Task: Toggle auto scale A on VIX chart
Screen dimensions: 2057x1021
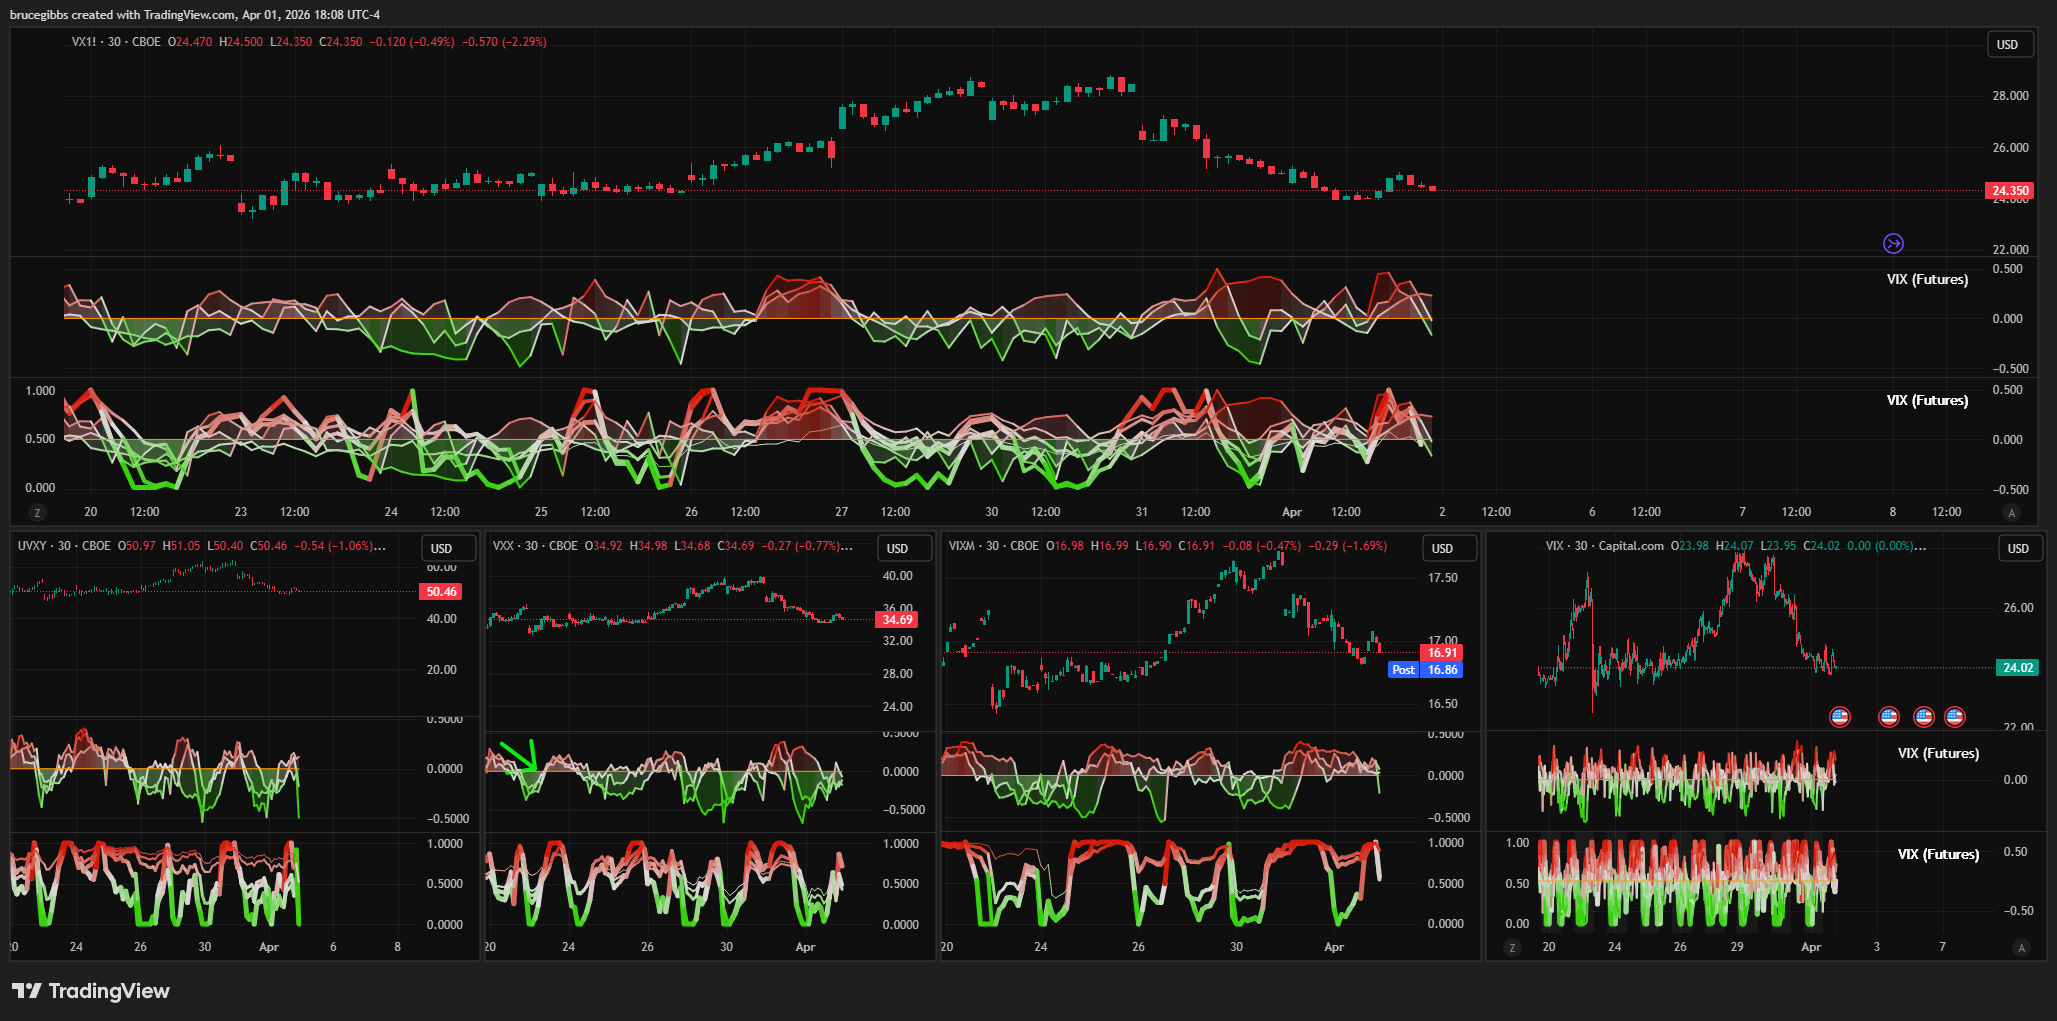Action: tap(2021, 947)
